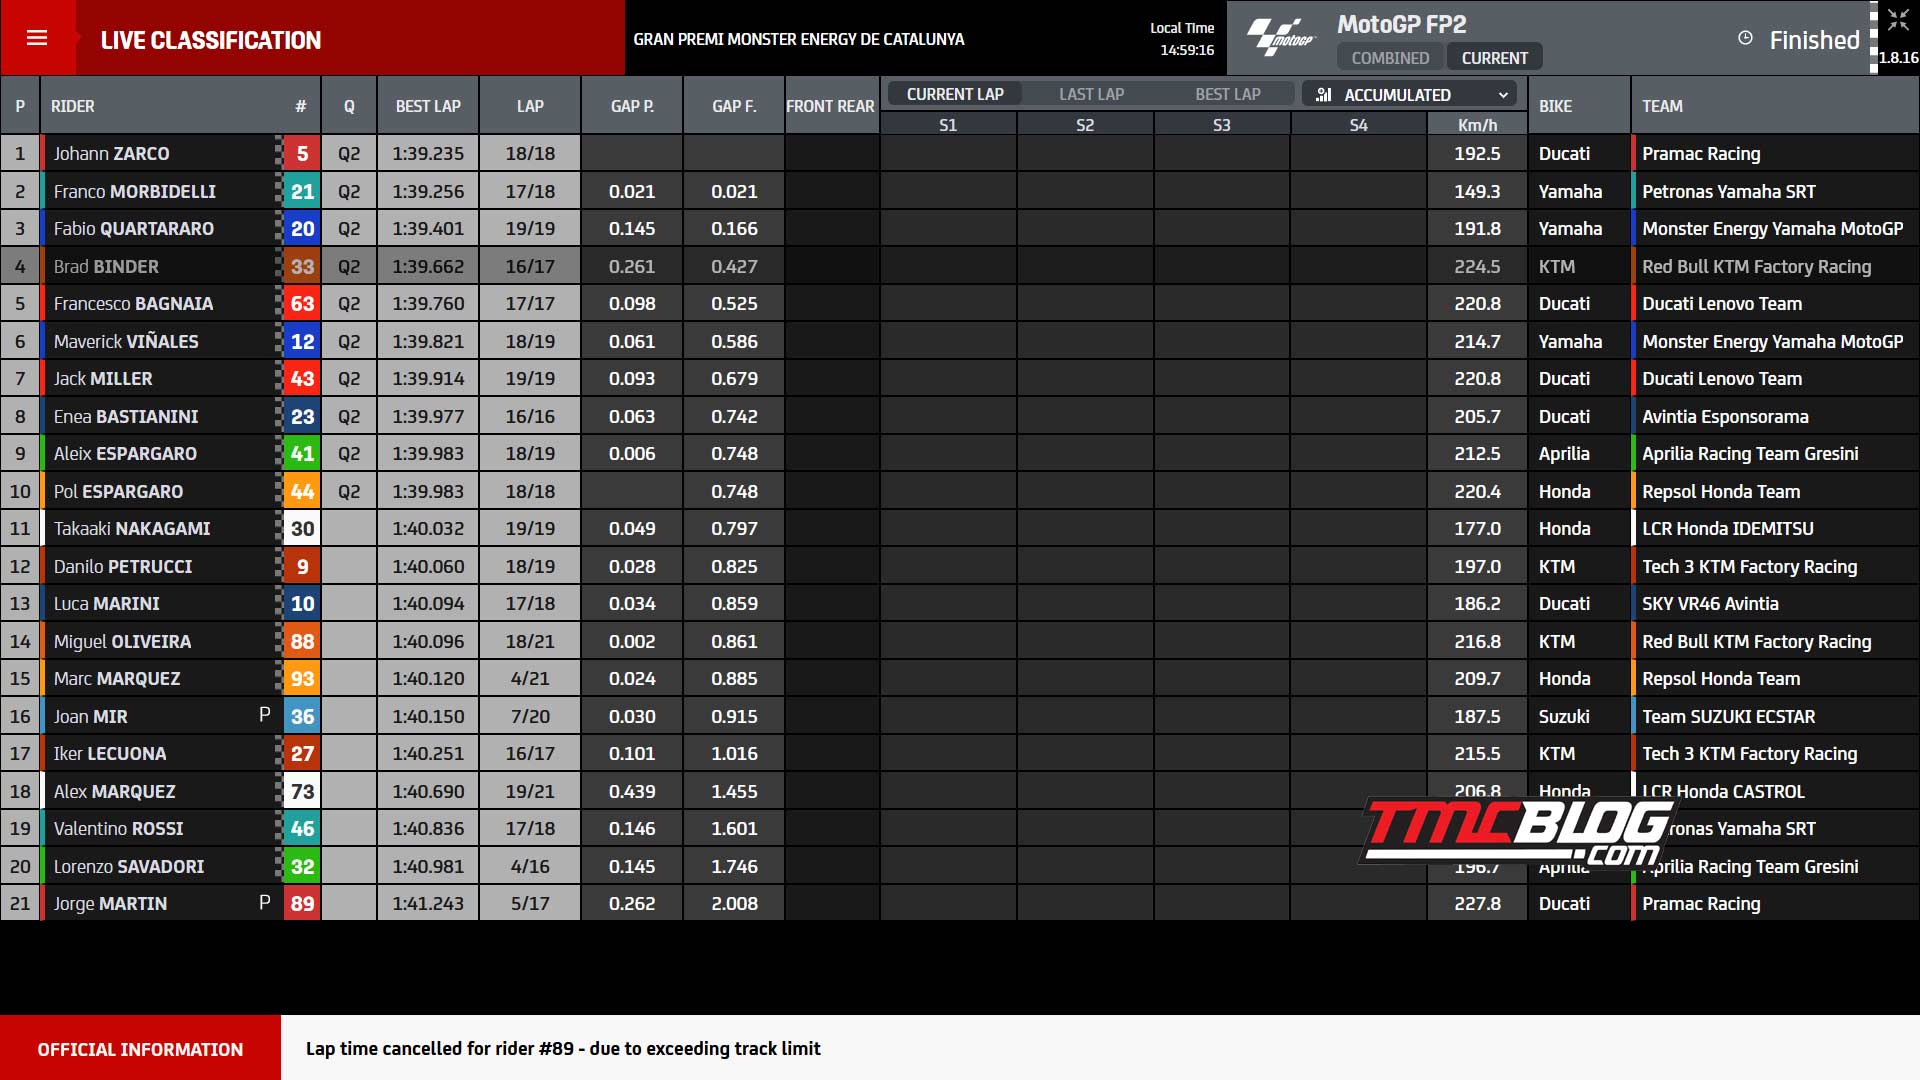1920x1080 pixels.
Task: Click number badge 44 for Pol Espargaro
Action: pos(302,491)
